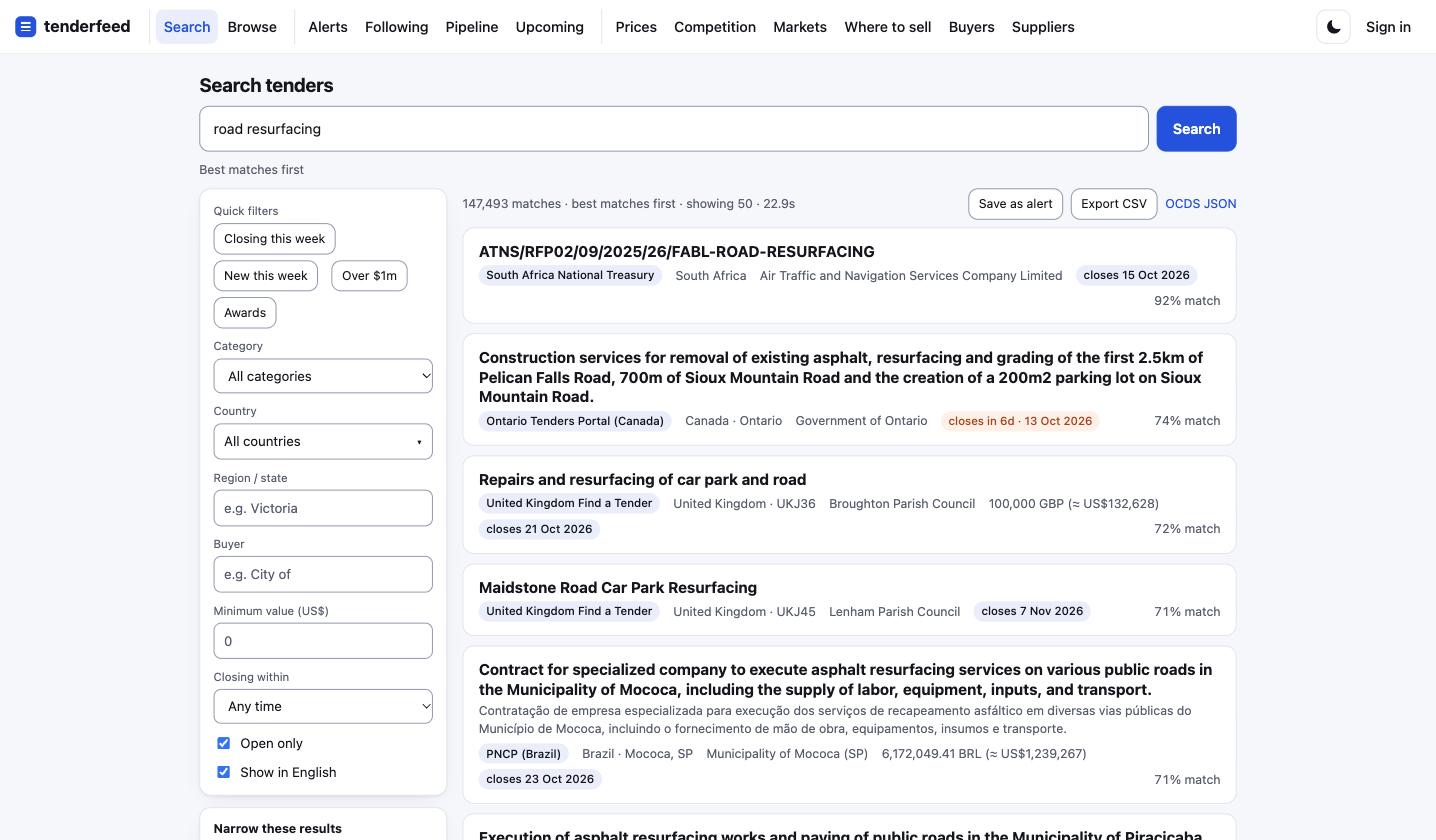Go to the Browse tab
This screenshot has height=840, width=1436.
252,27
